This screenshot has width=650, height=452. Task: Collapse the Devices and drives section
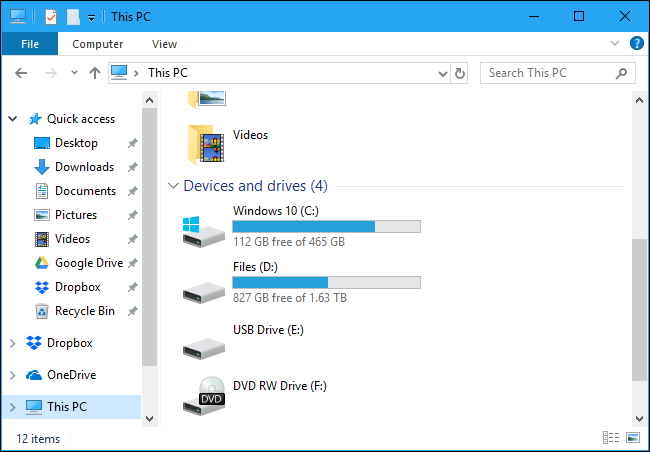(174, 186)
